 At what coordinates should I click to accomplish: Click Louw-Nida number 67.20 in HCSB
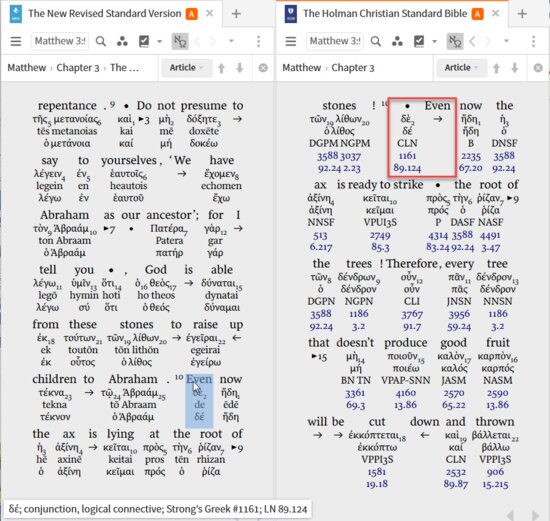coord(471,168)
